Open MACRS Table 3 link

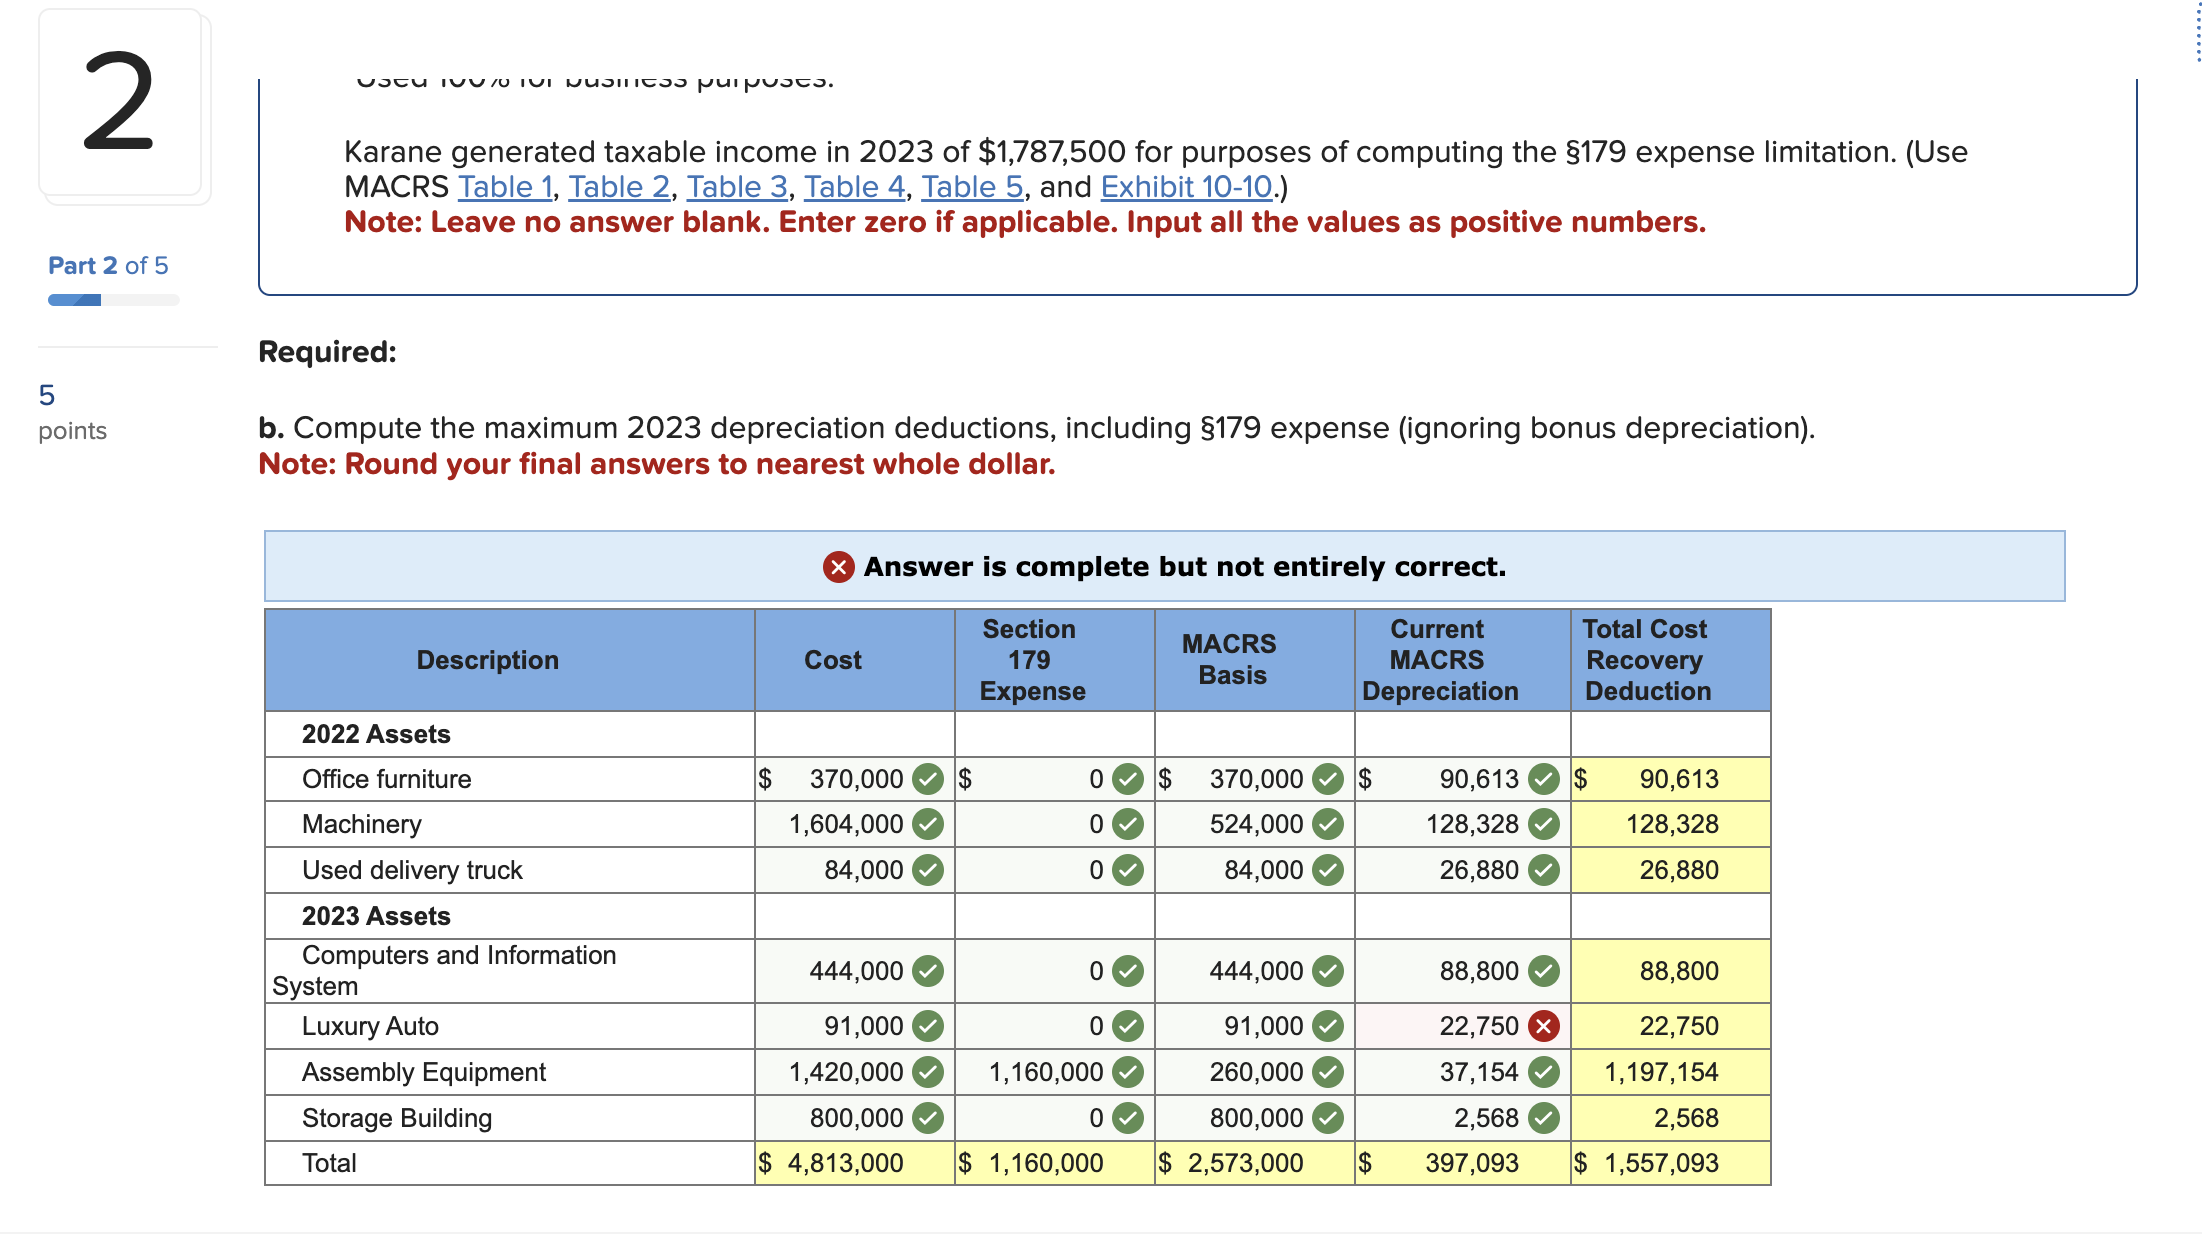click(737, 187)
